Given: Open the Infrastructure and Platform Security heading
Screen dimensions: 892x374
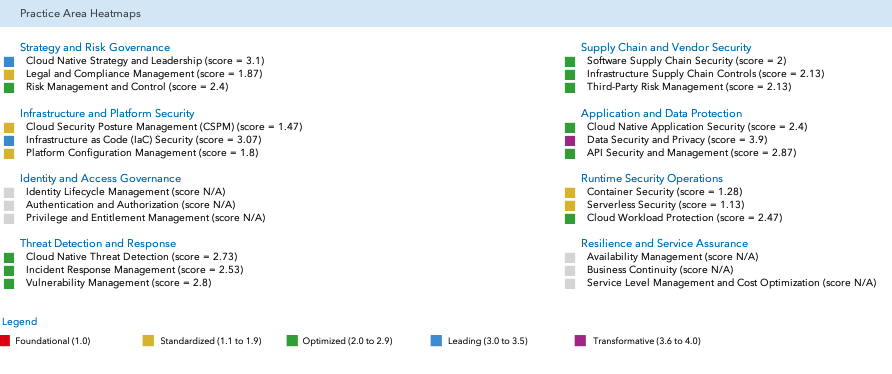Looking at the screenshot, I should [x=107, y=113].
